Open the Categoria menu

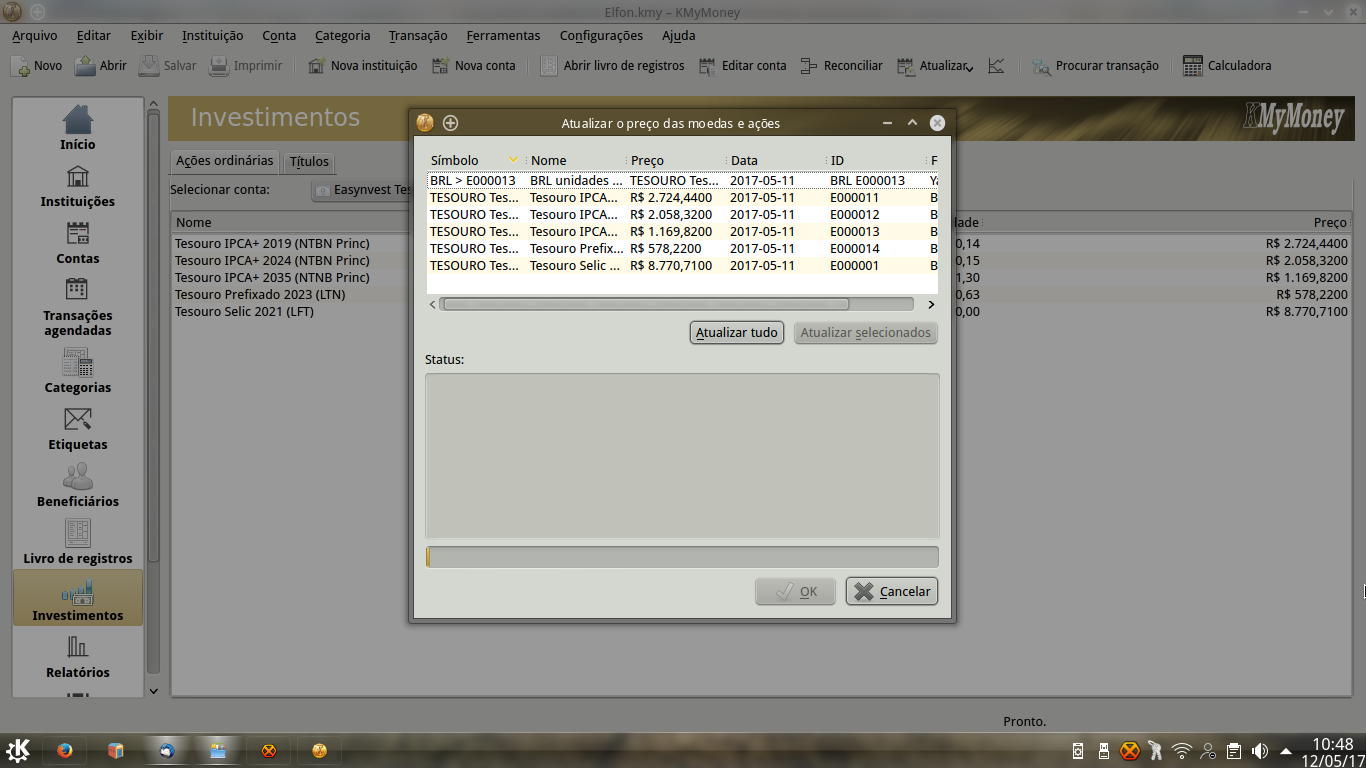[342, 35]
